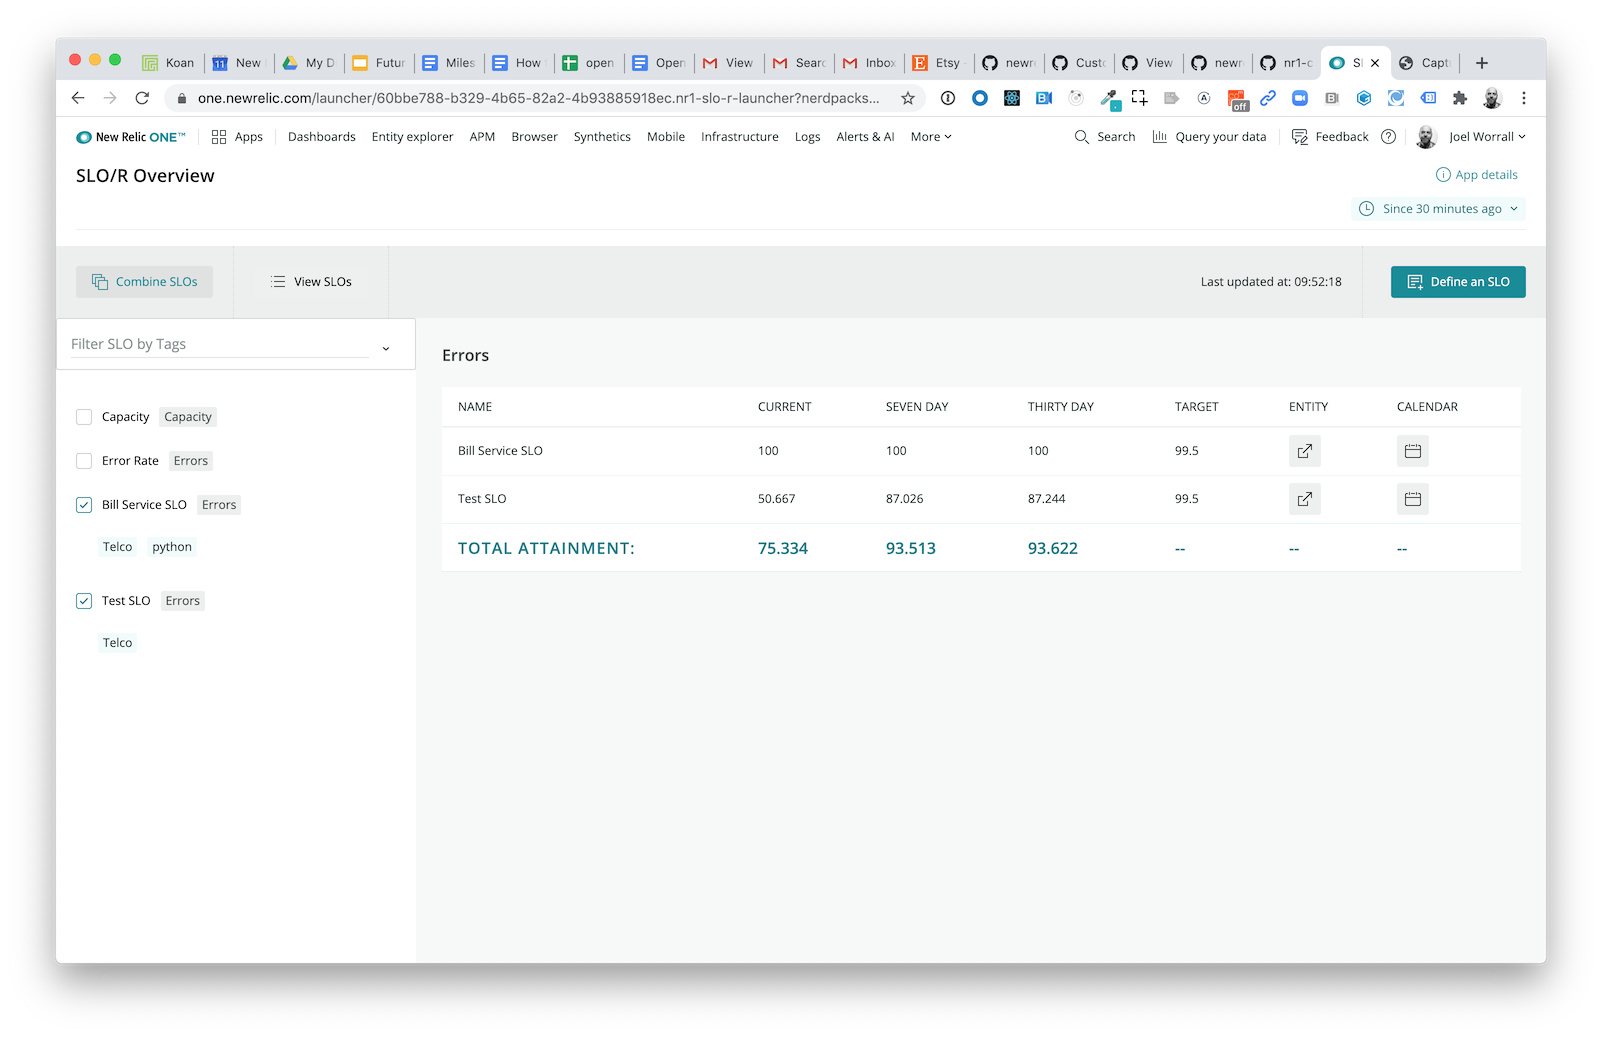Switch to the View SLOs view
The width and height of the screenshot is (1602, 1037).
pos(311,282)
